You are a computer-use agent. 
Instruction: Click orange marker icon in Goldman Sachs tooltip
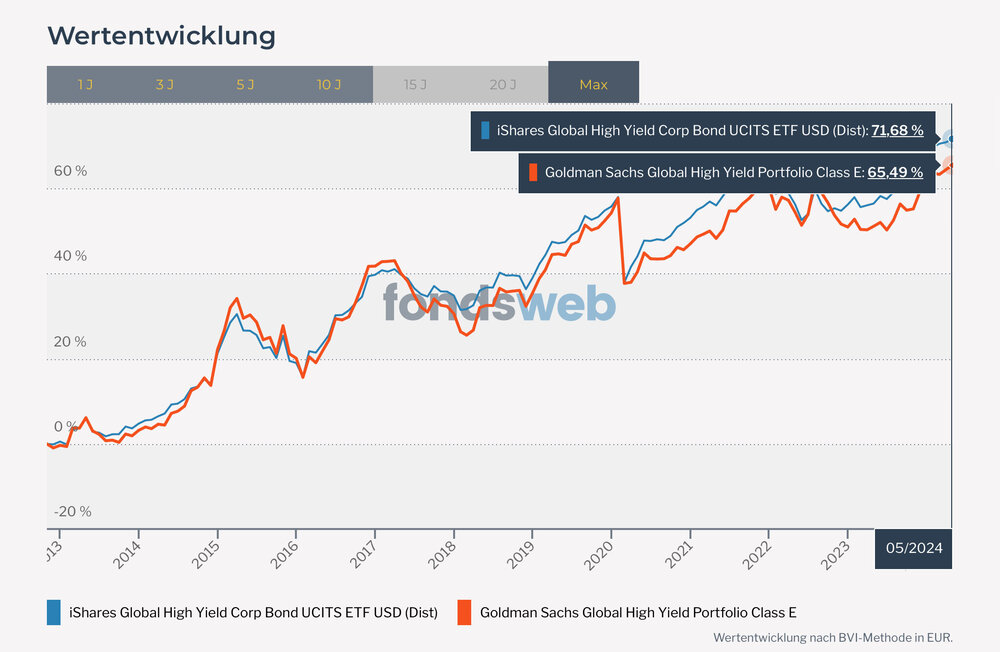[534, 172]
